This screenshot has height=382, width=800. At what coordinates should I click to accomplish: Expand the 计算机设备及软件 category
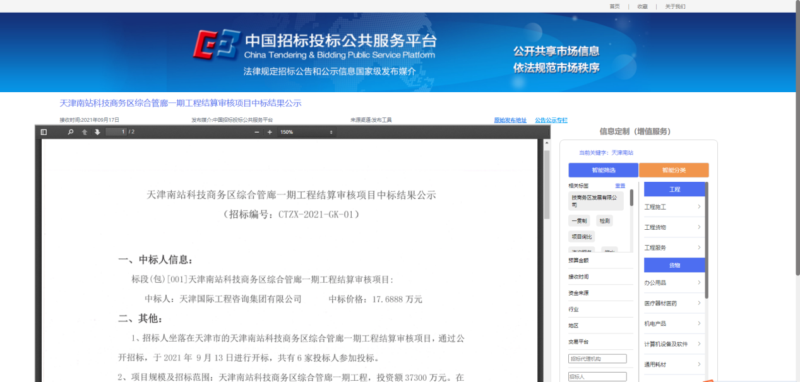673,344
